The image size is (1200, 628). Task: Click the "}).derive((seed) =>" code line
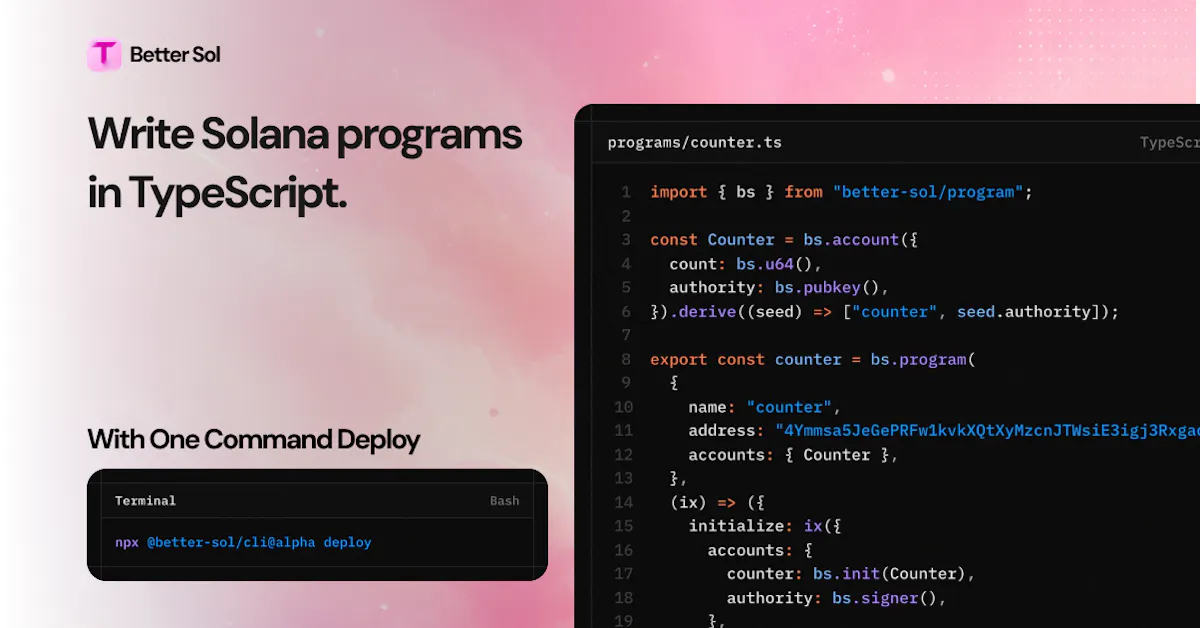coord(884,311)
